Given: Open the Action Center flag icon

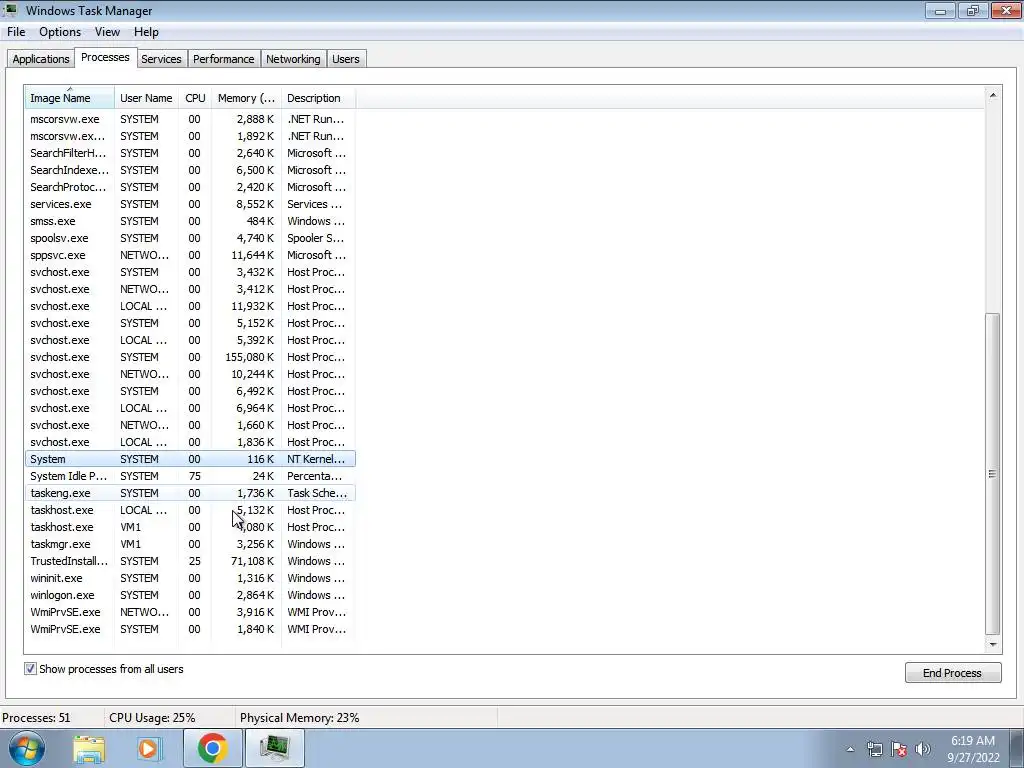Looking at the screenshot, I should [899, 749].
